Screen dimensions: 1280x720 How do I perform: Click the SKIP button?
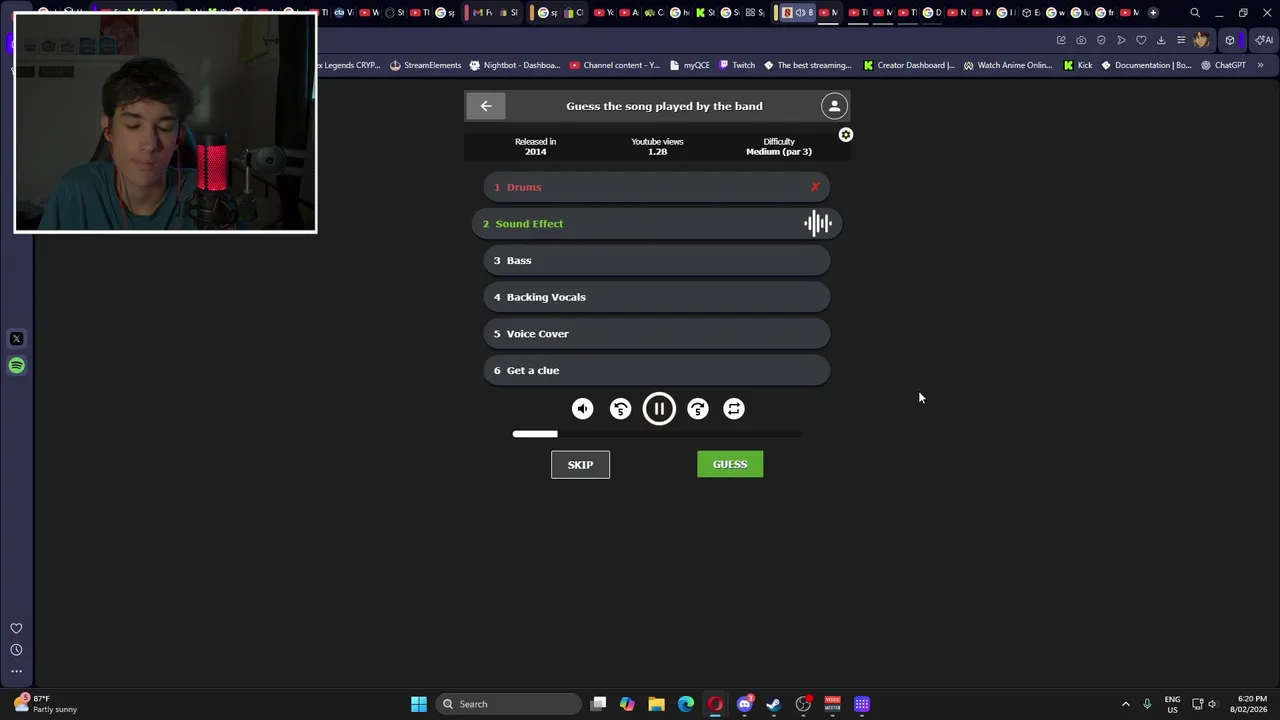click(x=580, y=464)
